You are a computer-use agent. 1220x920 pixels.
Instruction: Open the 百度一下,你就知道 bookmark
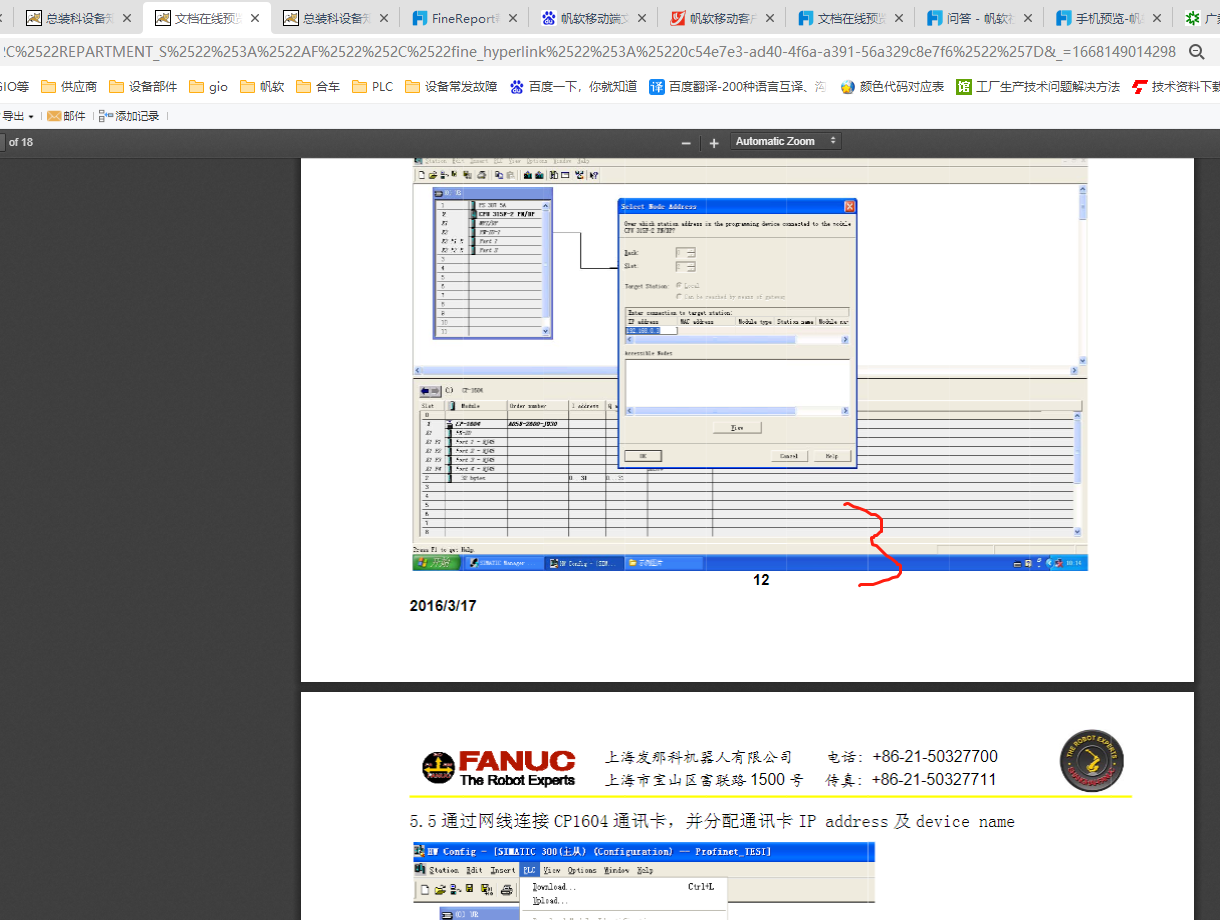pos(573,87)
